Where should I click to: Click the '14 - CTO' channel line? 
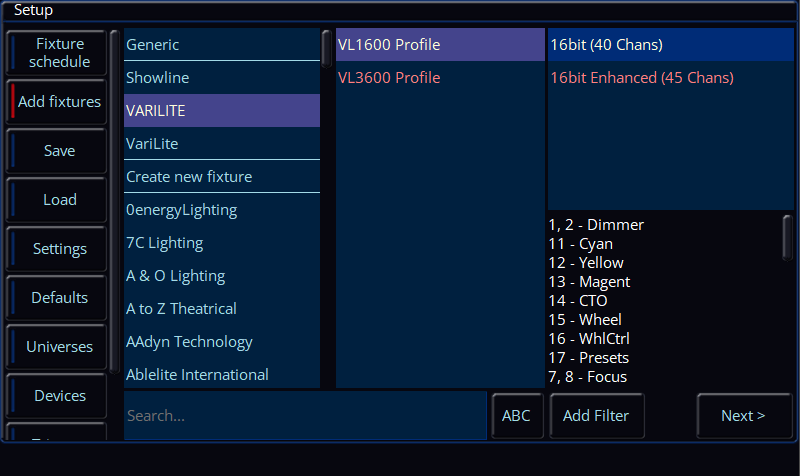[x=578, y=300]
